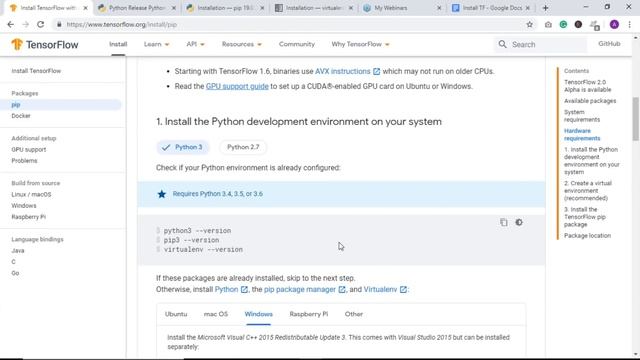Open Docker in the sidebar
Screen dimensions: 640x360
click(21, 116)
